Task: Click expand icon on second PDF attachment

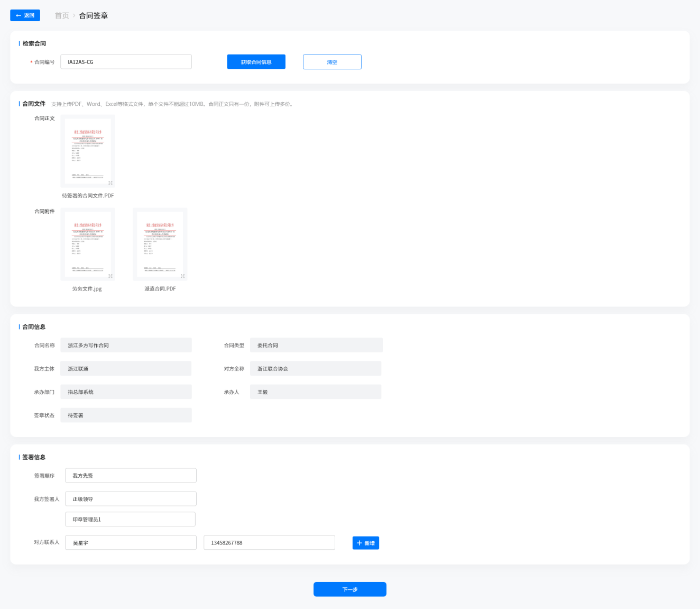Action: tap(182, 275)
